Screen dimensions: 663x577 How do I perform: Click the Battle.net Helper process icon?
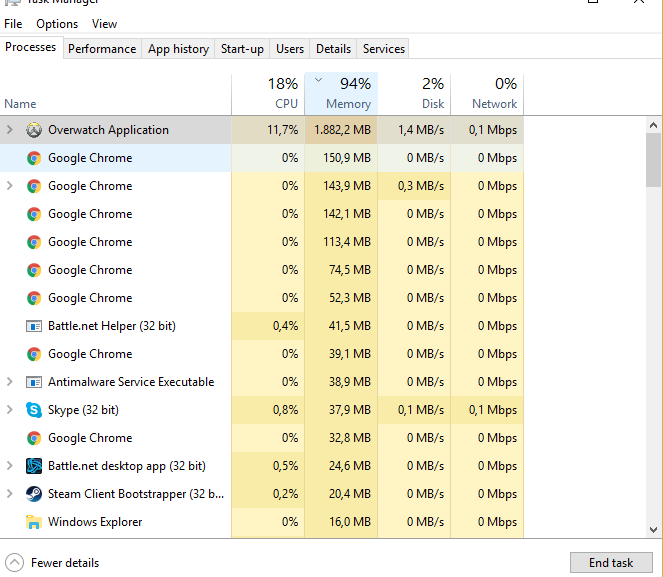(33, 326)
